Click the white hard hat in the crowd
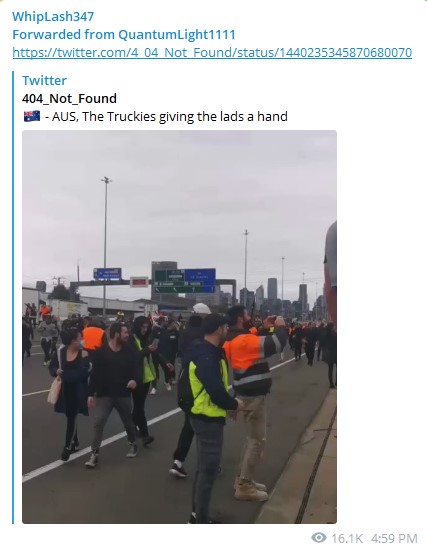This screenshot has height=549, width=427. click(x=202, y=308)
